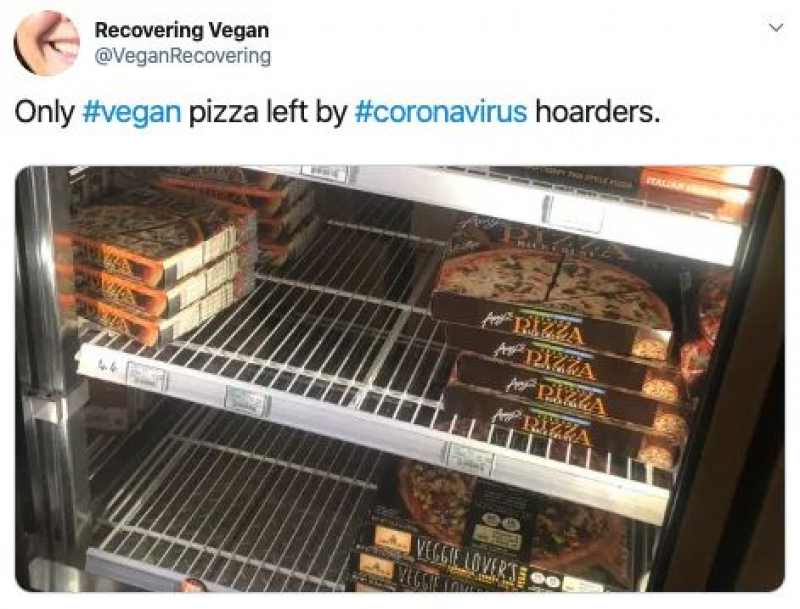Click the phrase pizza left by
This screenshot has width=800, height=609.
pos(268,112)
